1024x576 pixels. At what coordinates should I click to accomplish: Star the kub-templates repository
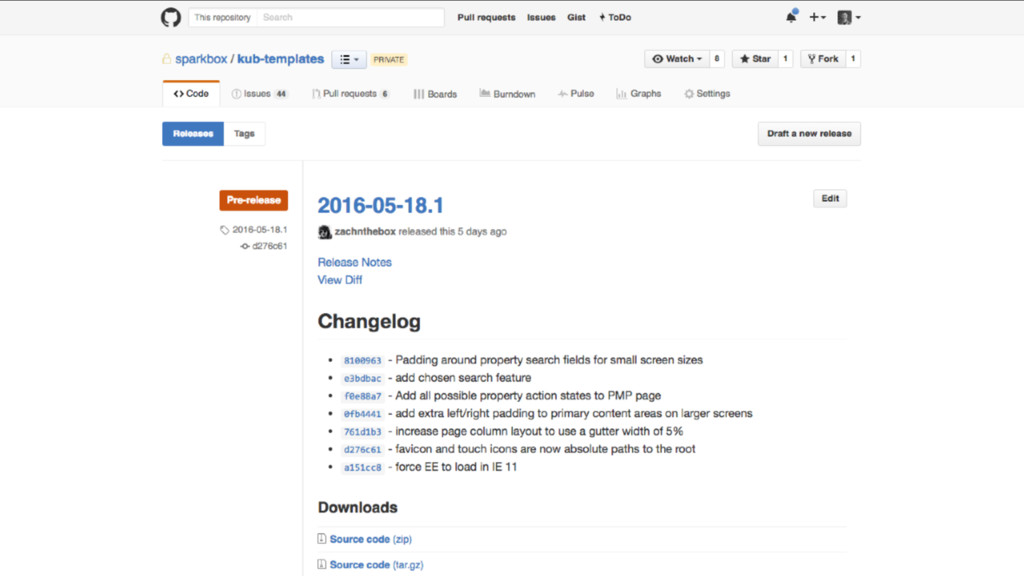(x=755, y=59)
